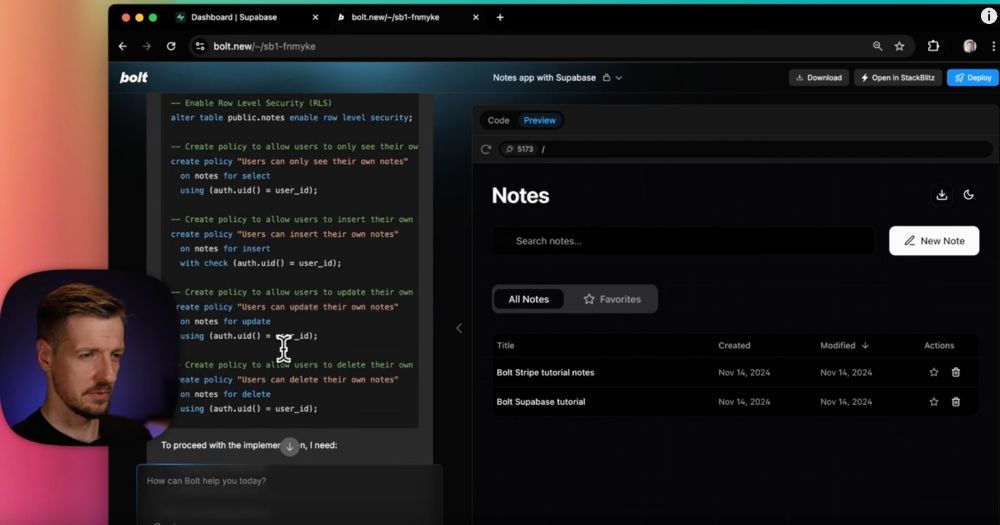The height and width of the screenshot is (525, 1000).
Task: Close the Dashboard | Supabase tab
Action: (315, 17)
